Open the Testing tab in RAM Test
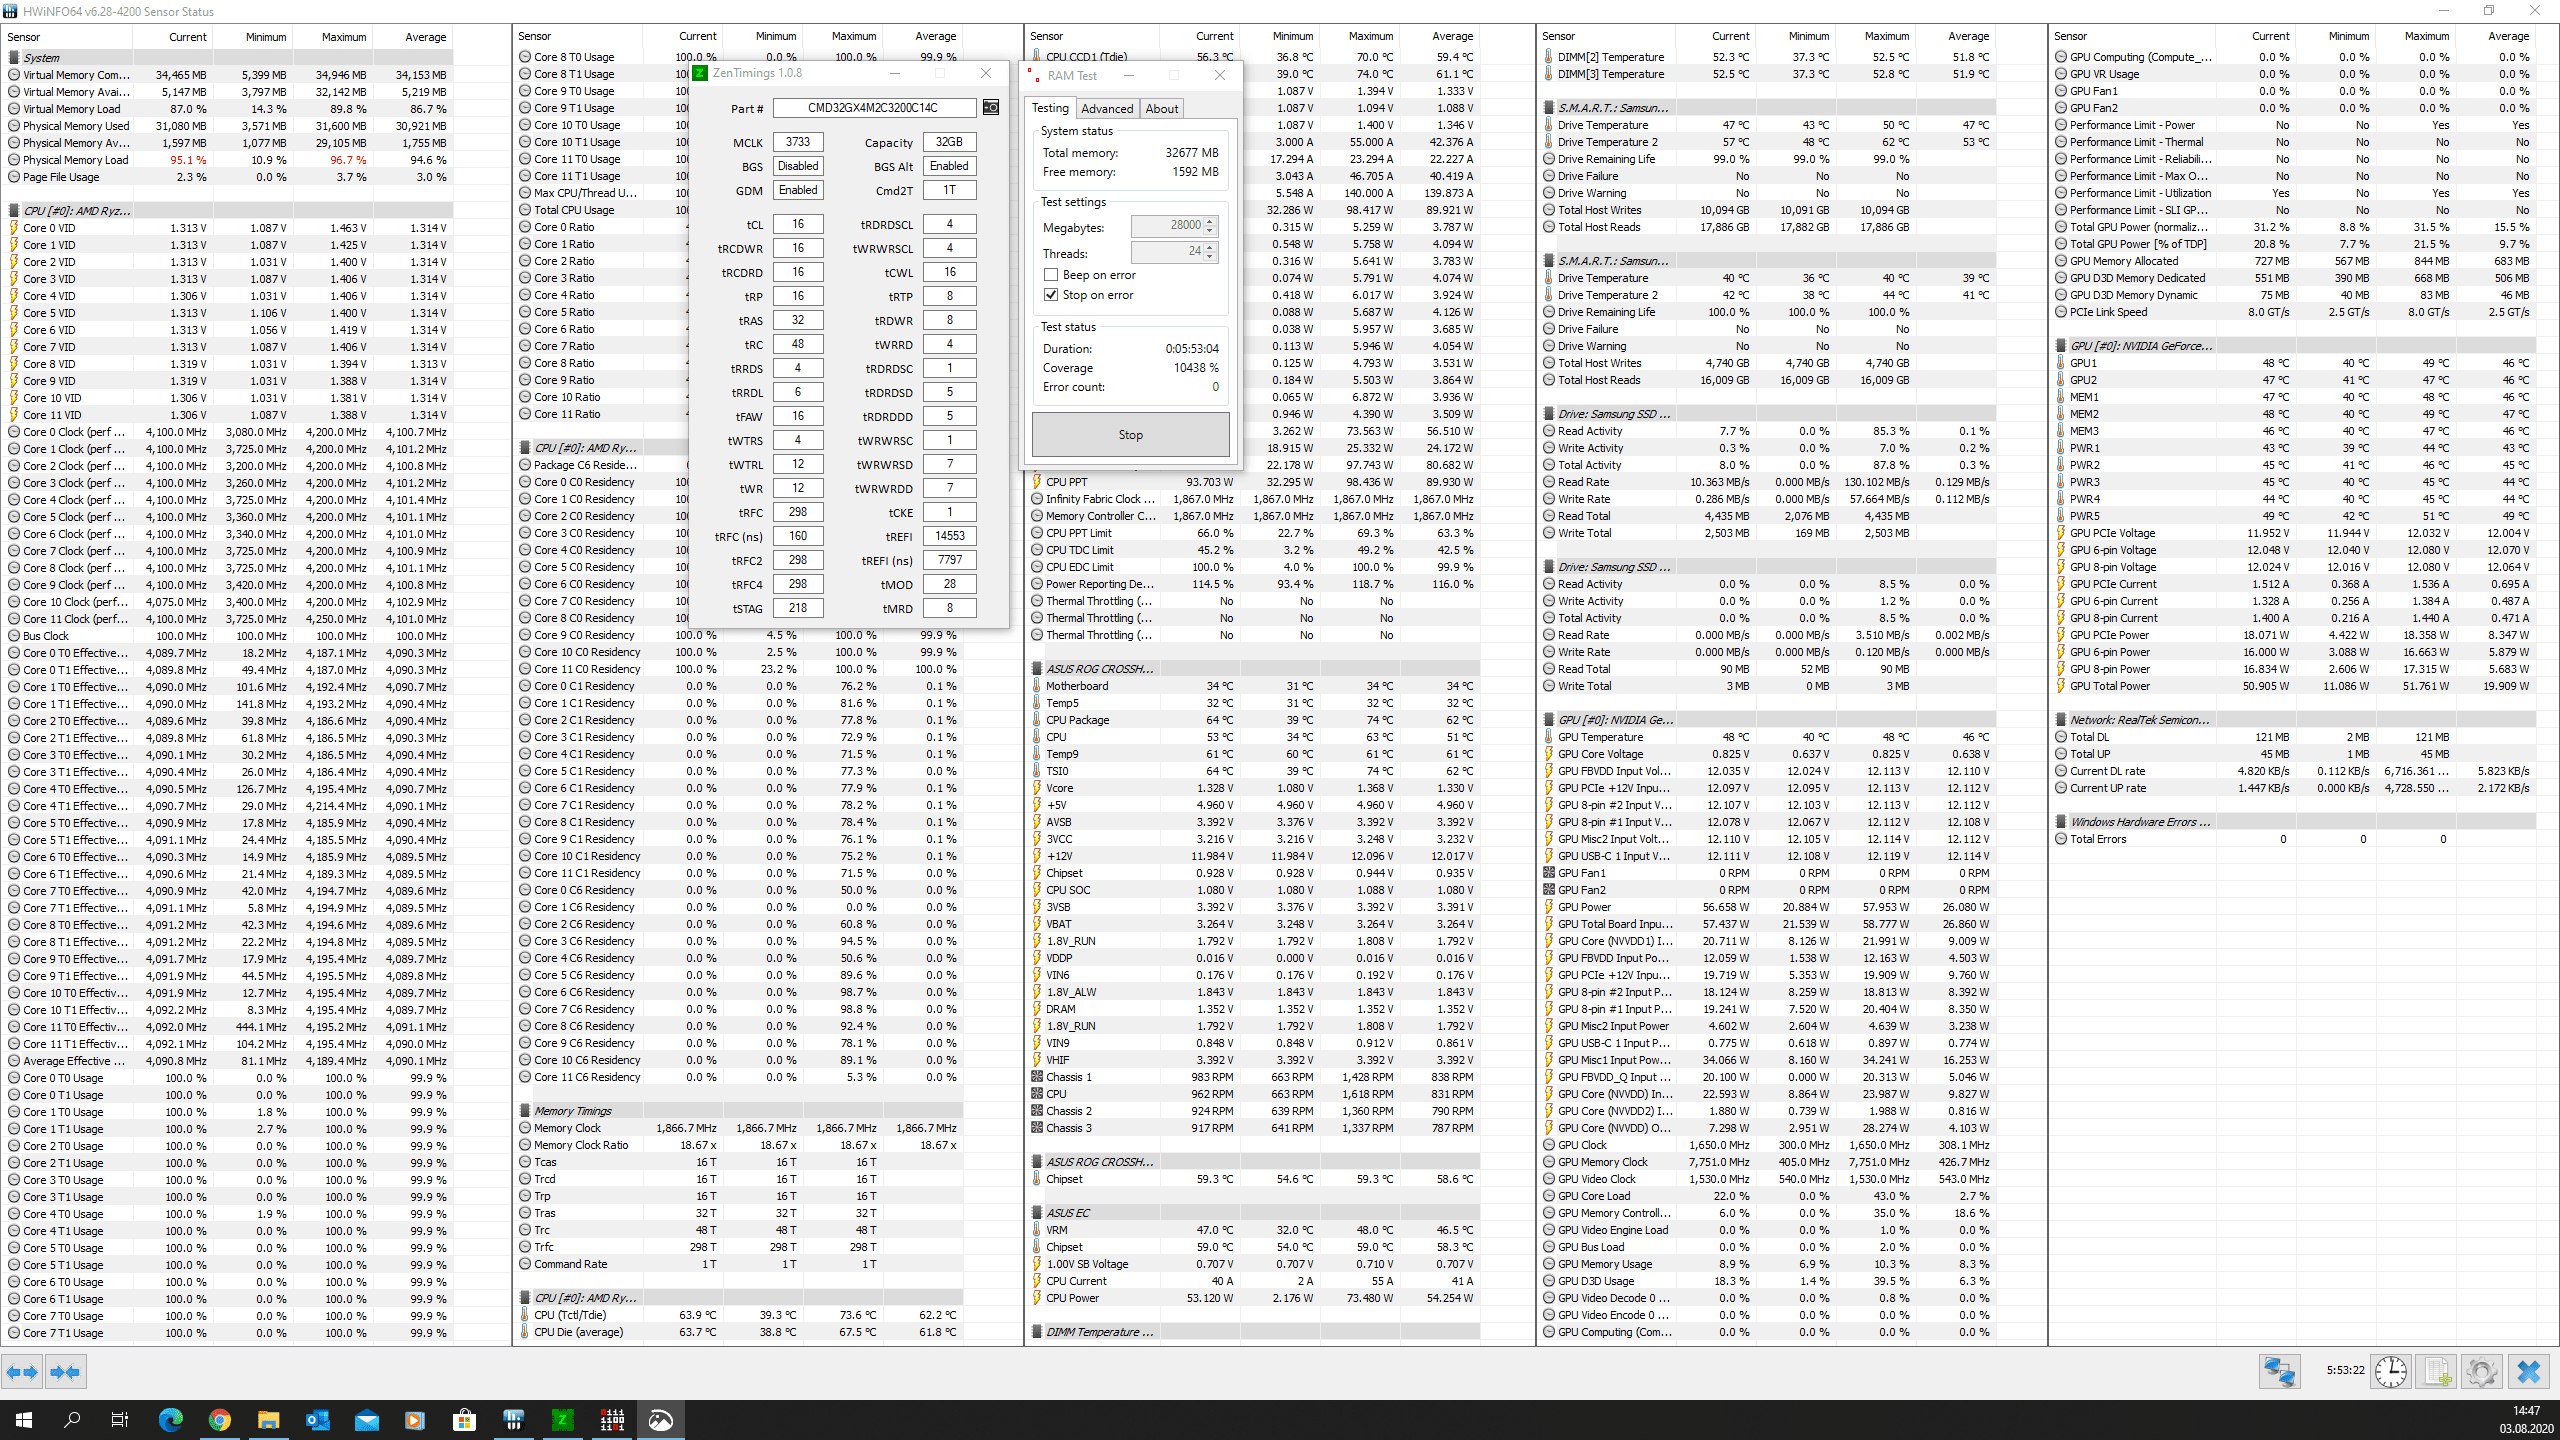 (x=1050, y=107)
